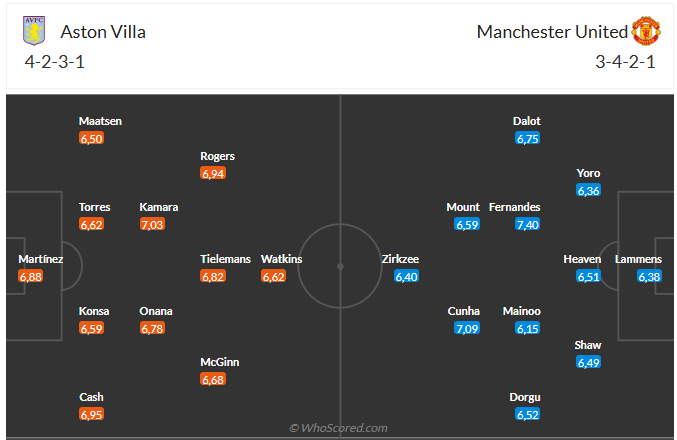Viewport: 677px width, 440px height.
Task: Select player Zirkzee on the pitch
Action: coord(400,259)
